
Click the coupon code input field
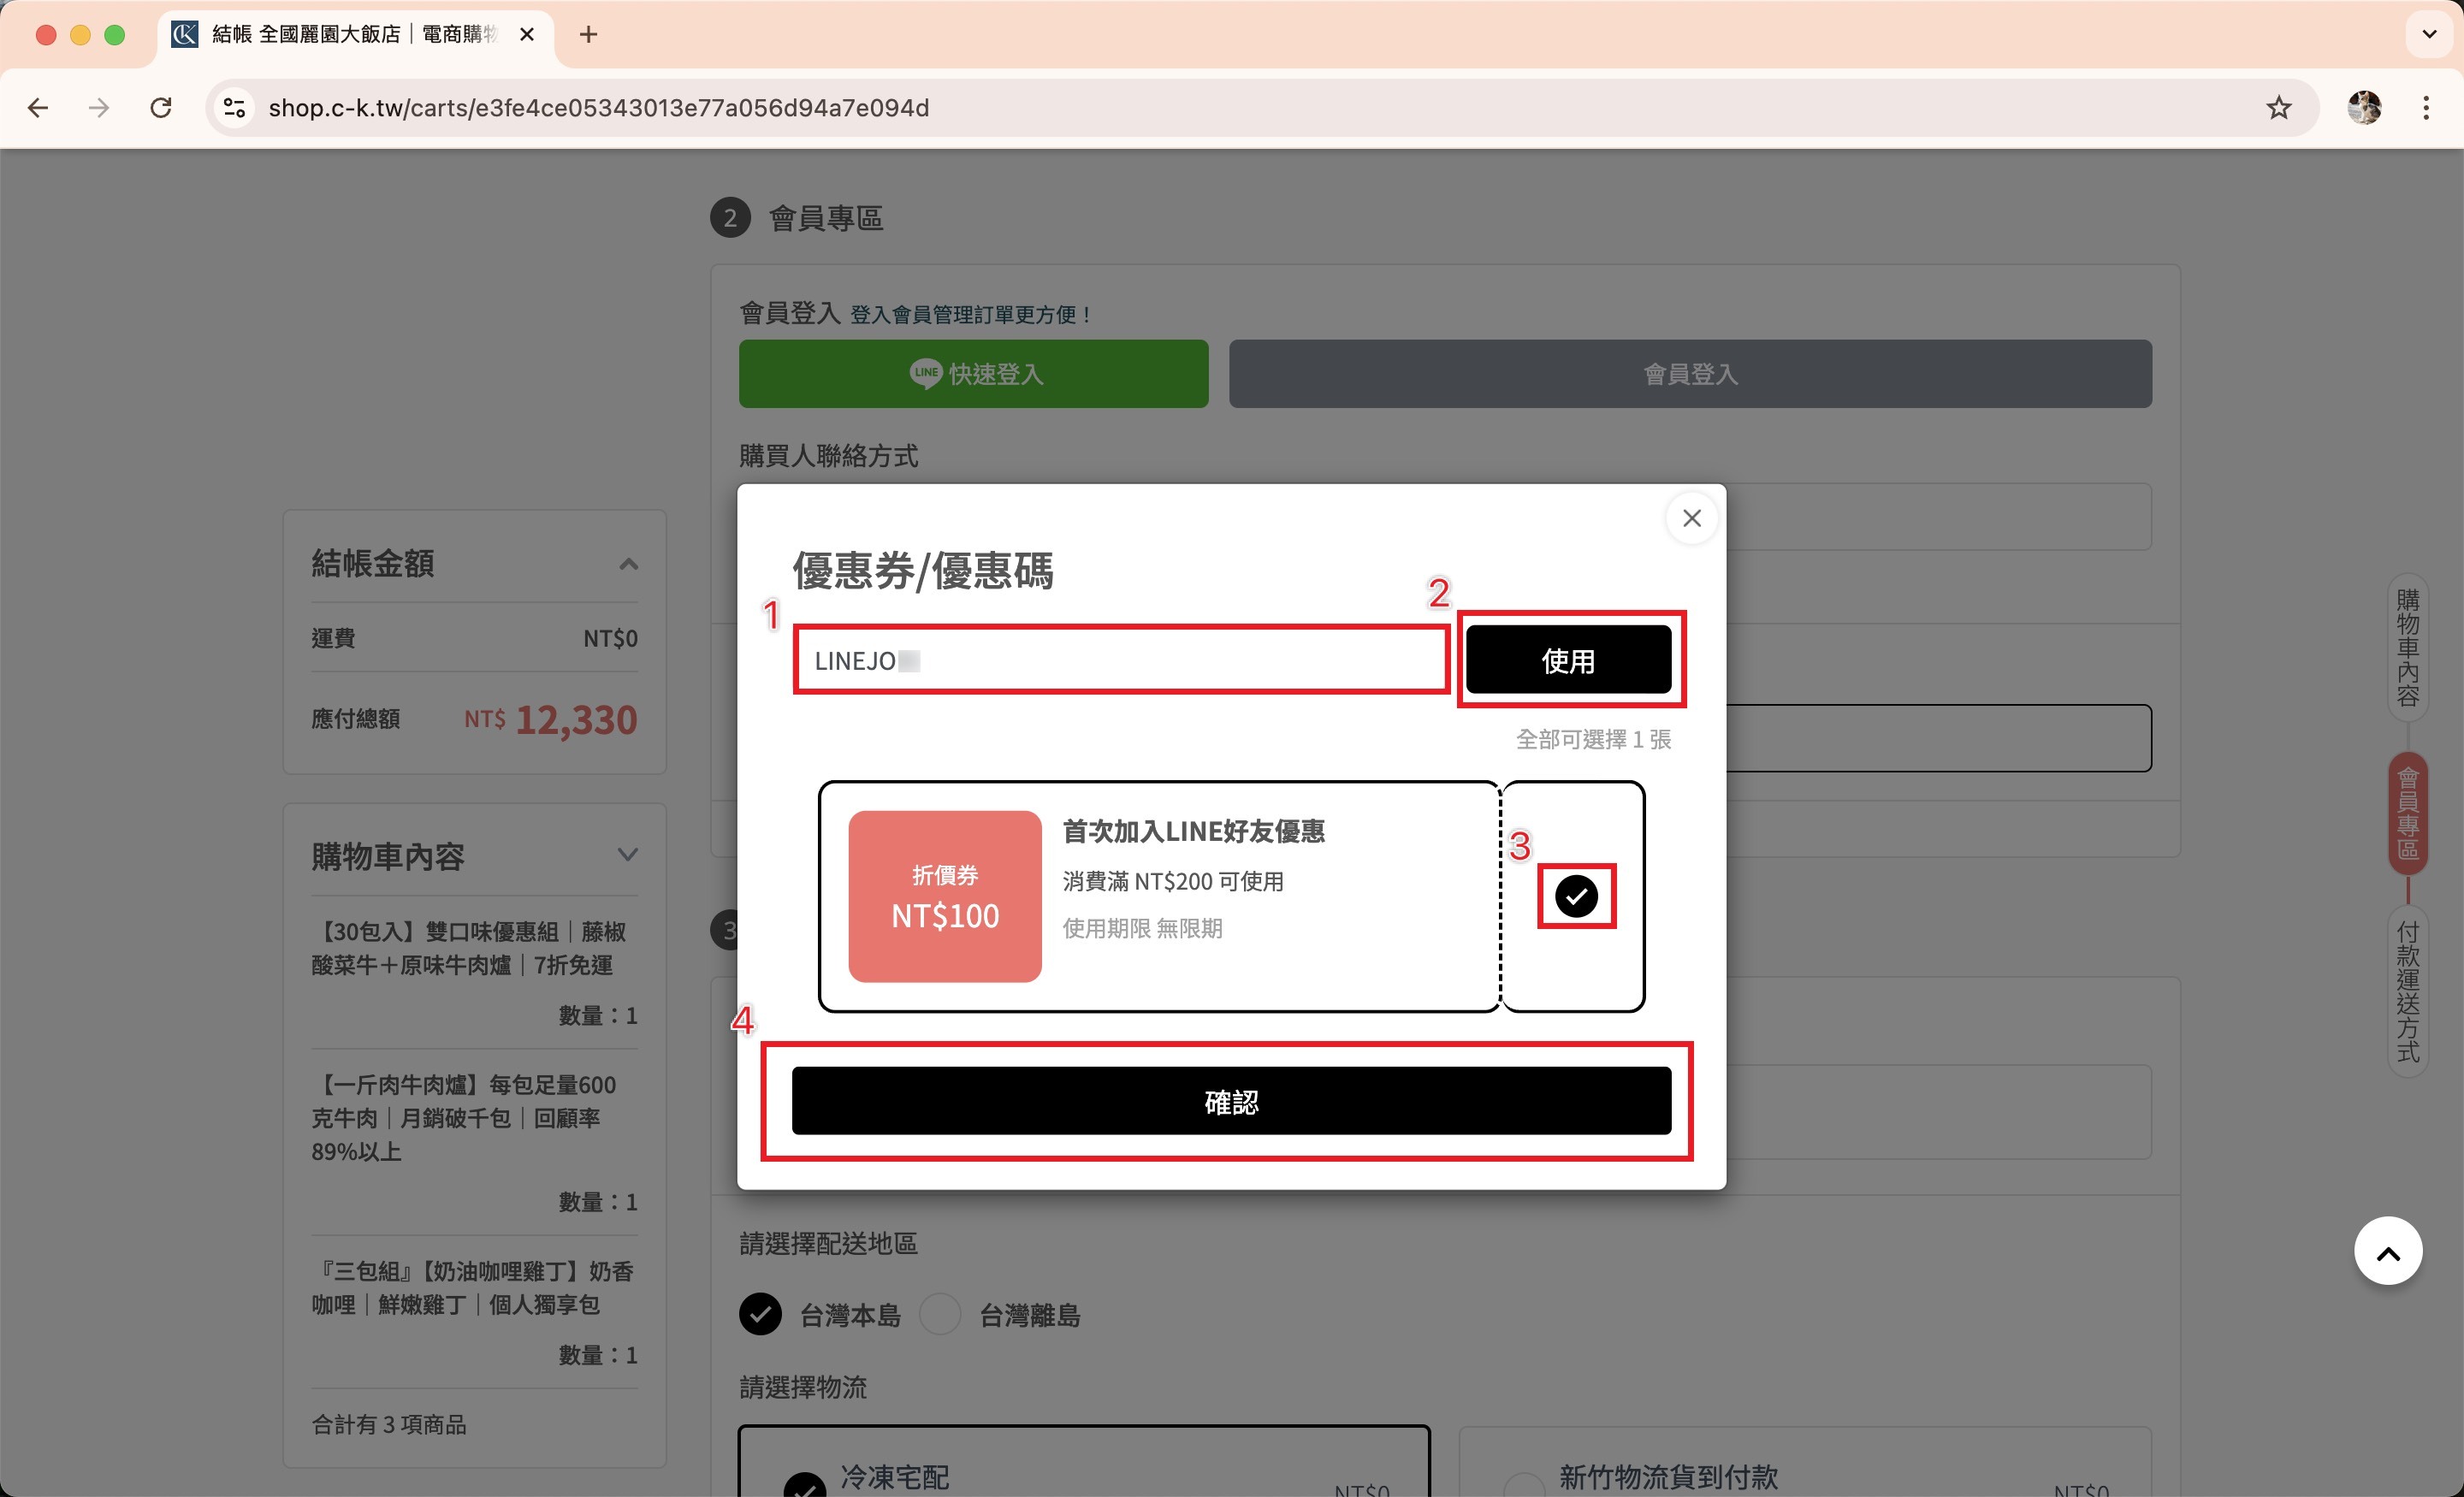(x=1121, y=660)
